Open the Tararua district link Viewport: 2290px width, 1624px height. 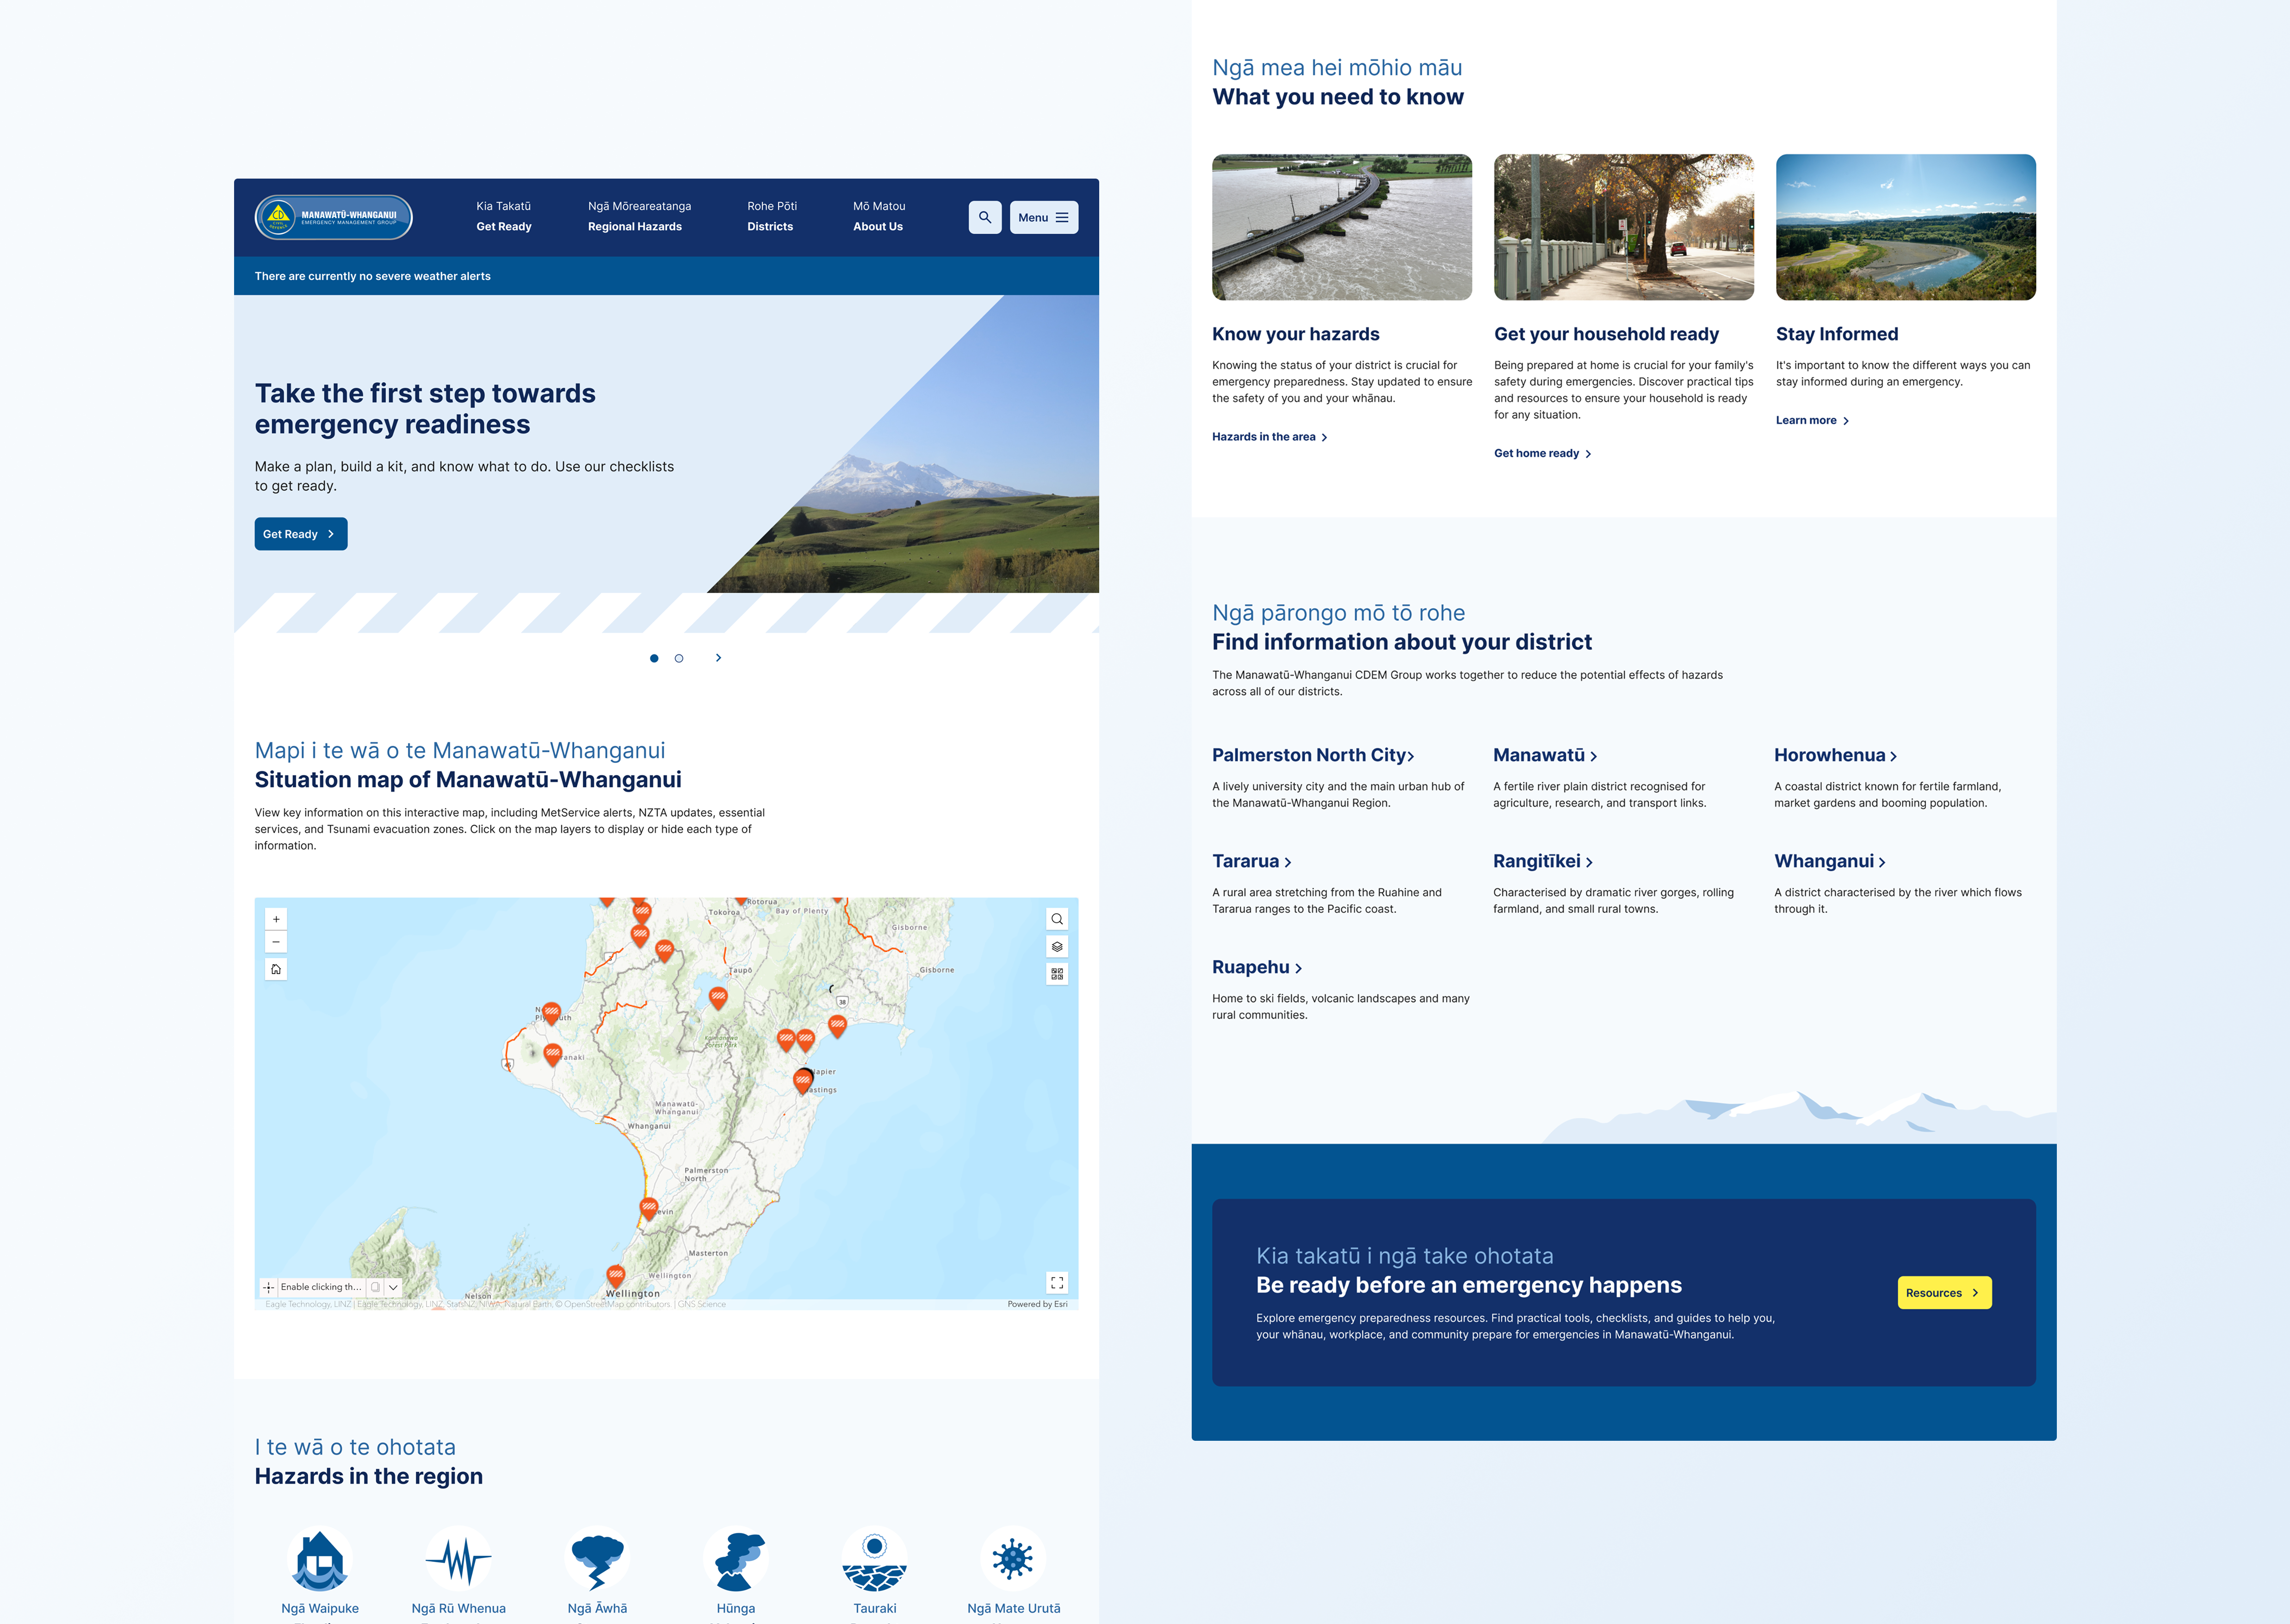(x=1252, y=861)
